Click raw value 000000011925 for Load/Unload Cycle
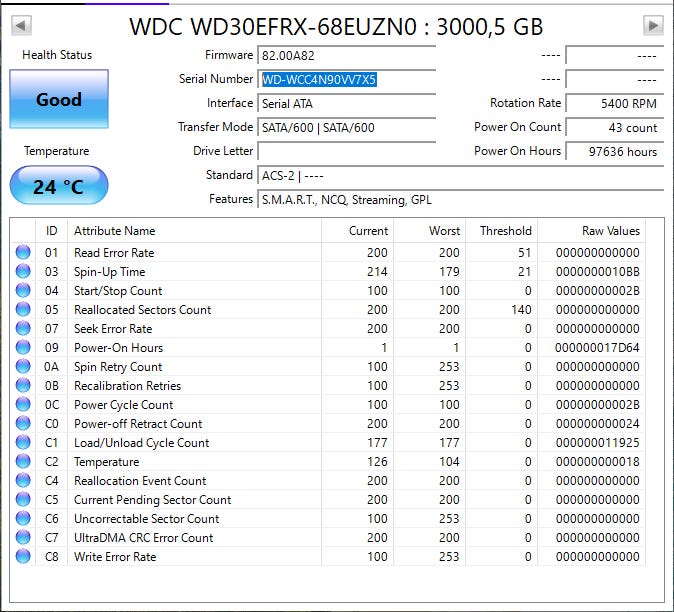This screenshot has height=612, width=674. pos(597,443)
